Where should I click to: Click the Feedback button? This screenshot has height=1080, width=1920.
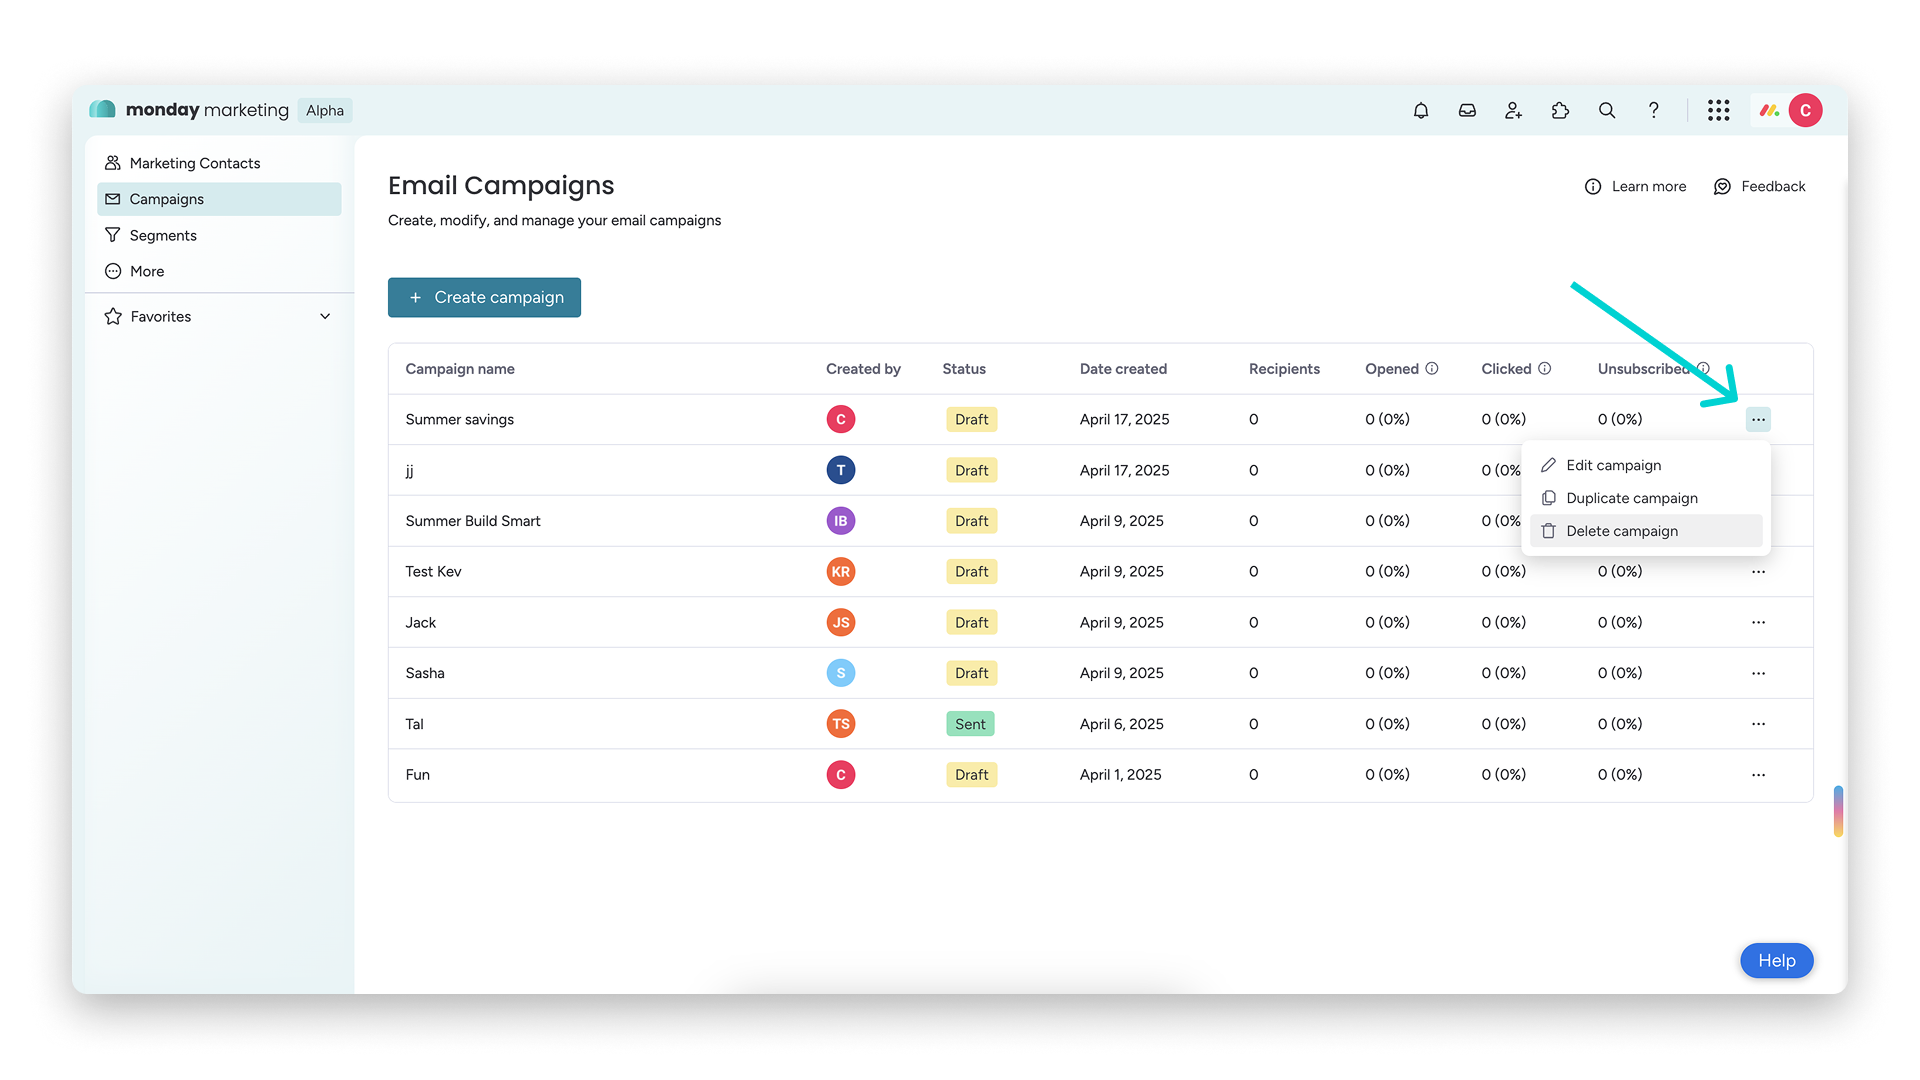1760,186
